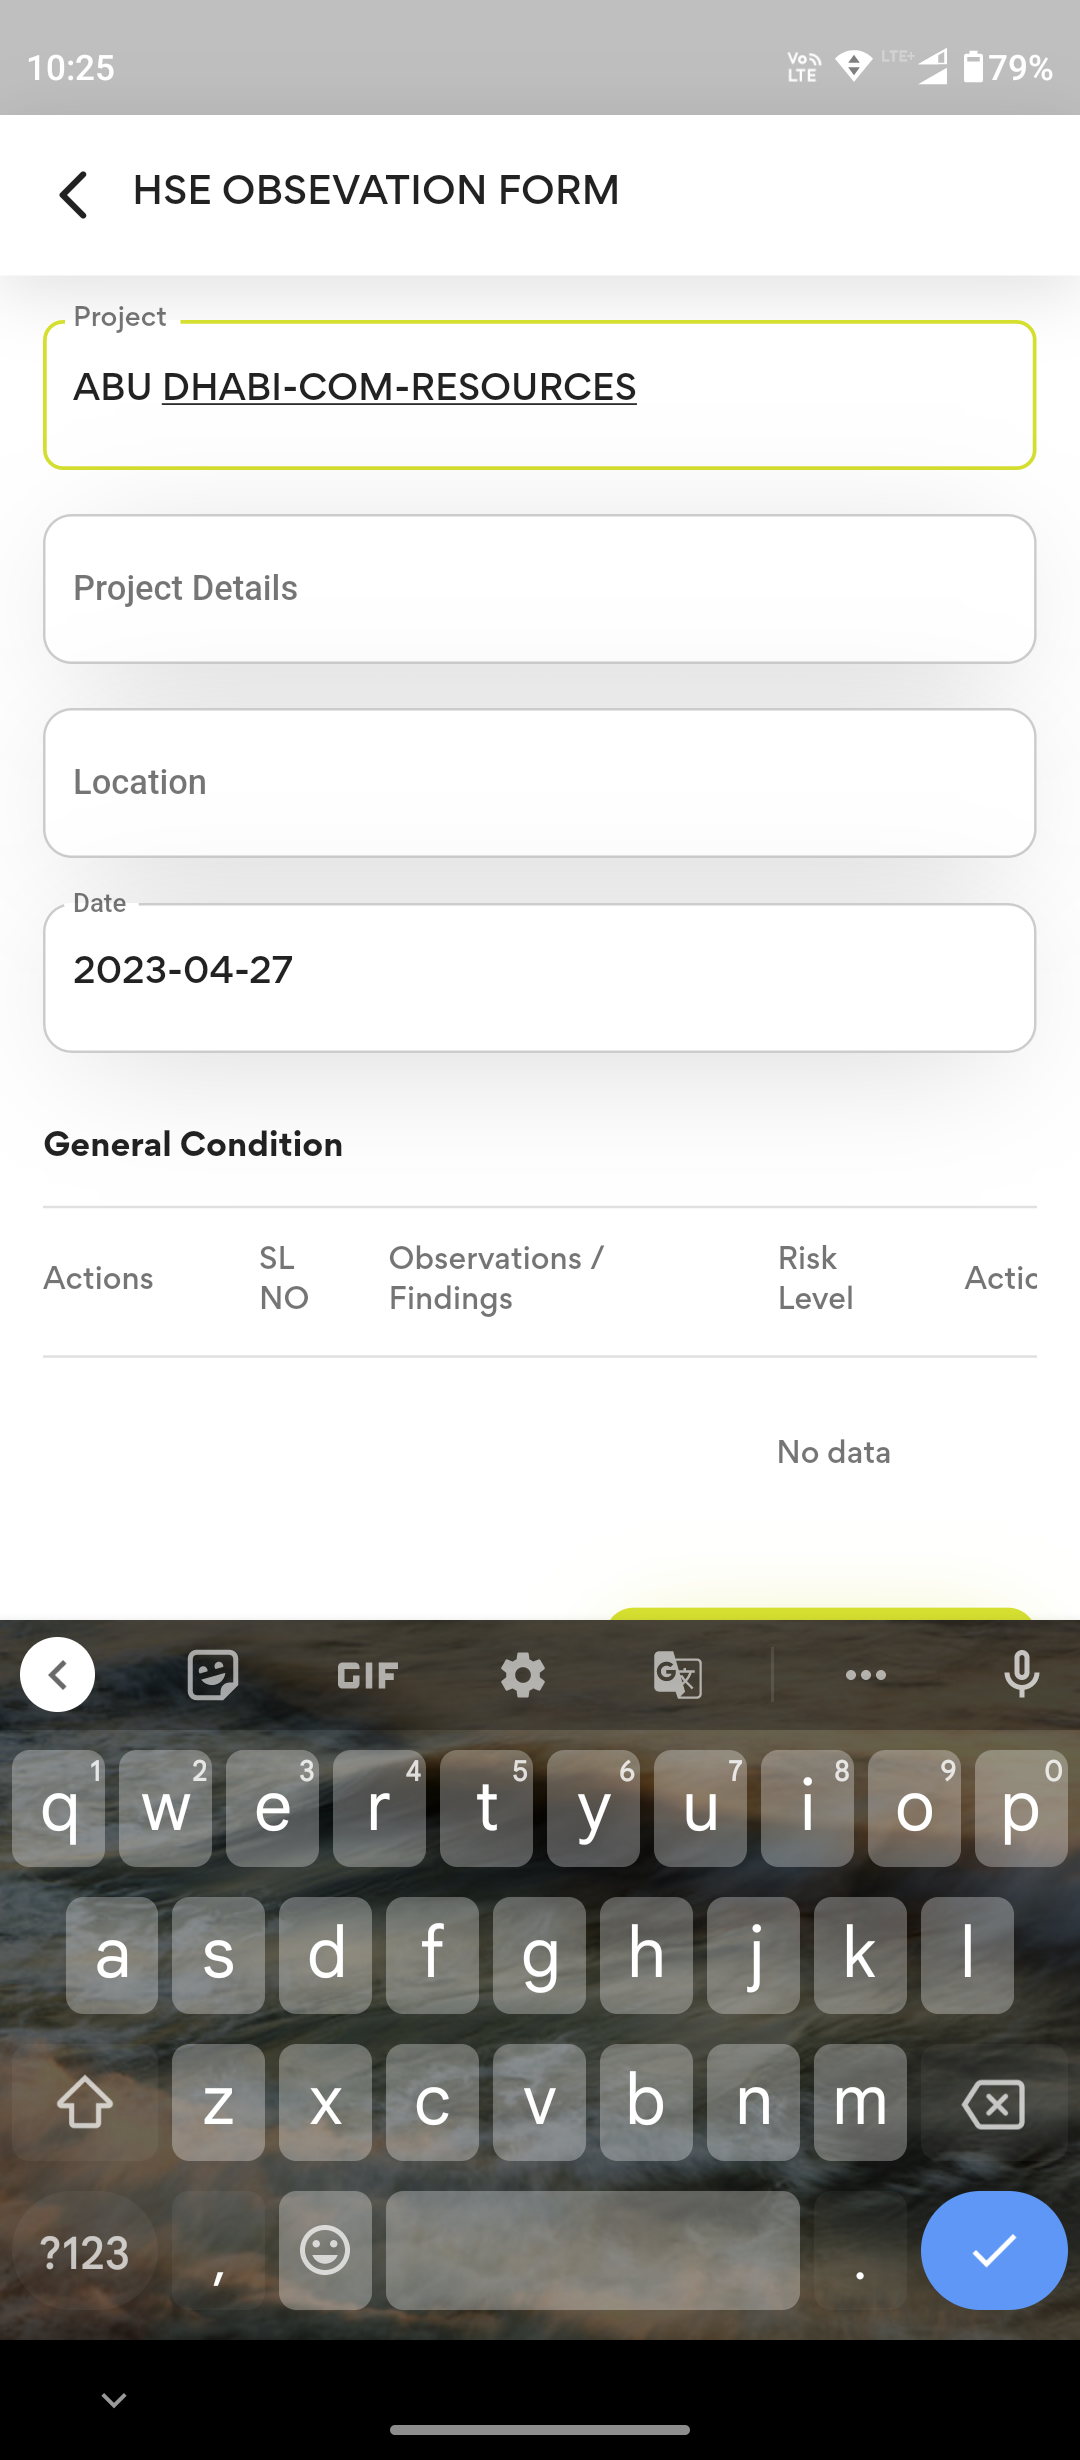Toggle the shift key
The width and height of the screenshot is (1080, 2460).
85,2103
